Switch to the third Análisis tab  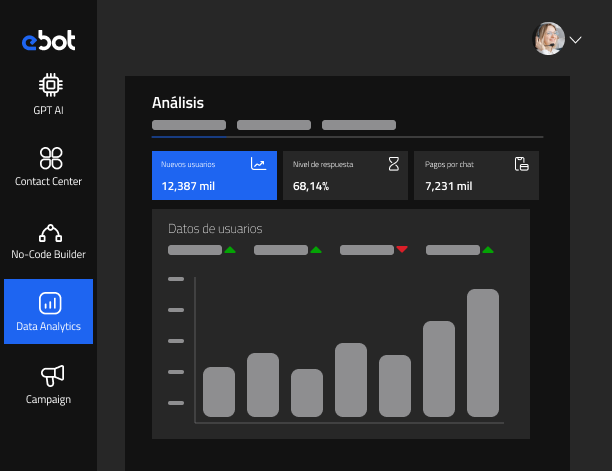(359, 125)
